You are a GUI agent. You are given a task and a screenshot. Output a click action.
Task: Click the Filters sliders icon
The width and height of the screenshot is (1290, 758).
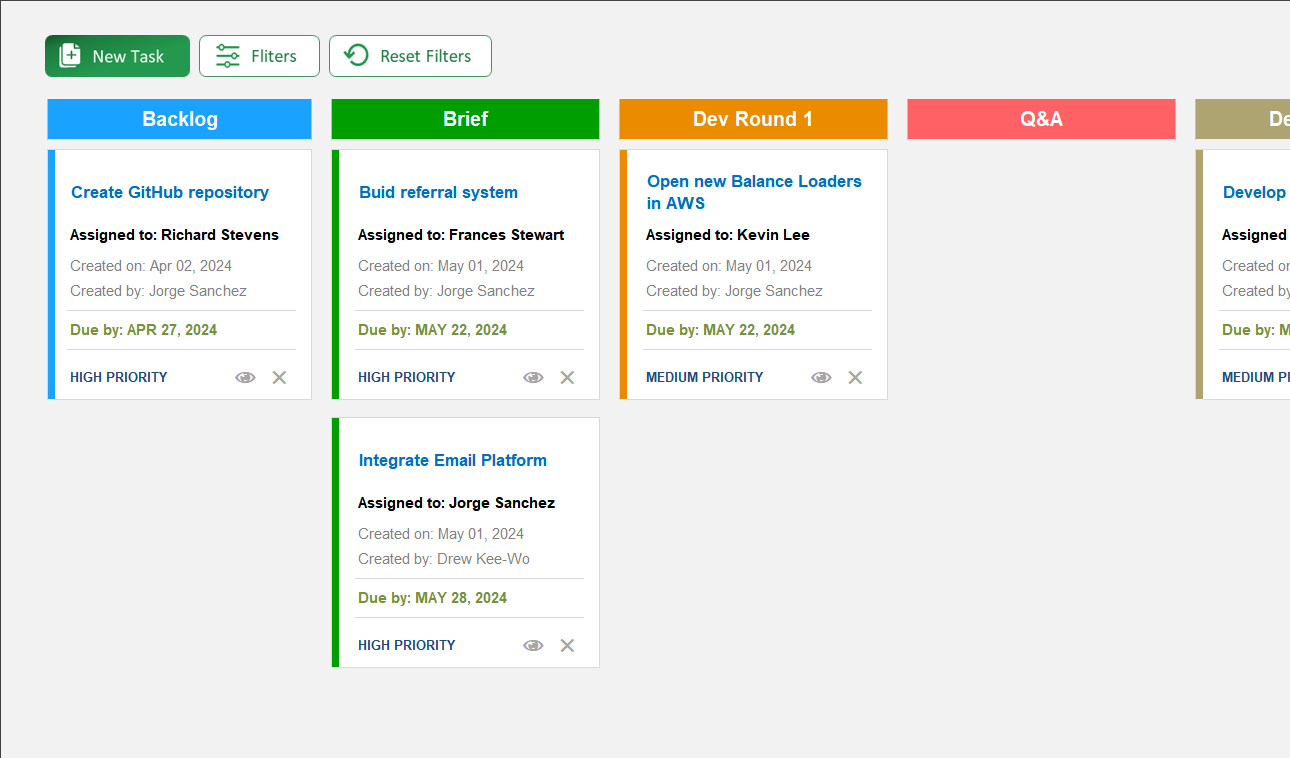point(227,55)
